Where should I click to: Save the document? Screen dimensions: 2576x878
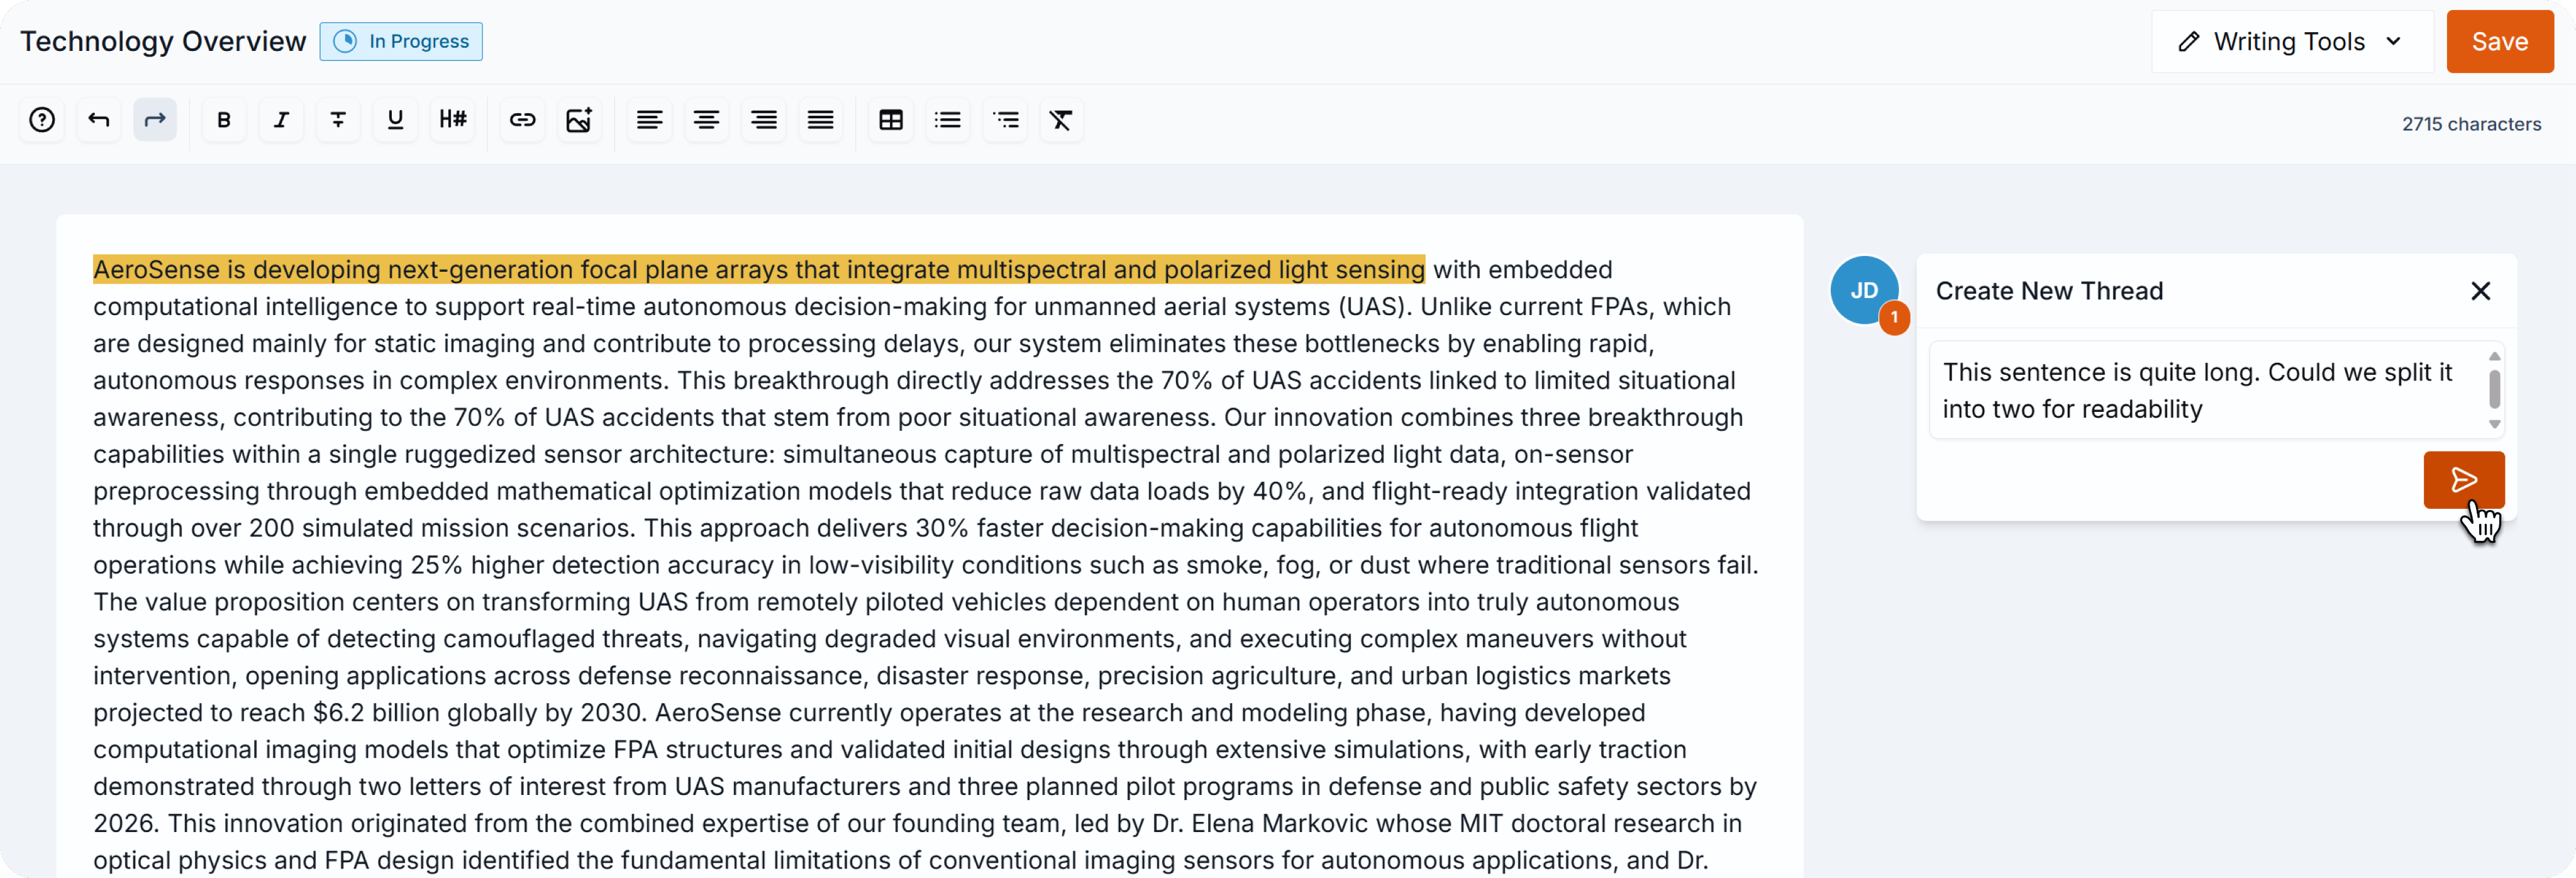[x=2499, y=42]
